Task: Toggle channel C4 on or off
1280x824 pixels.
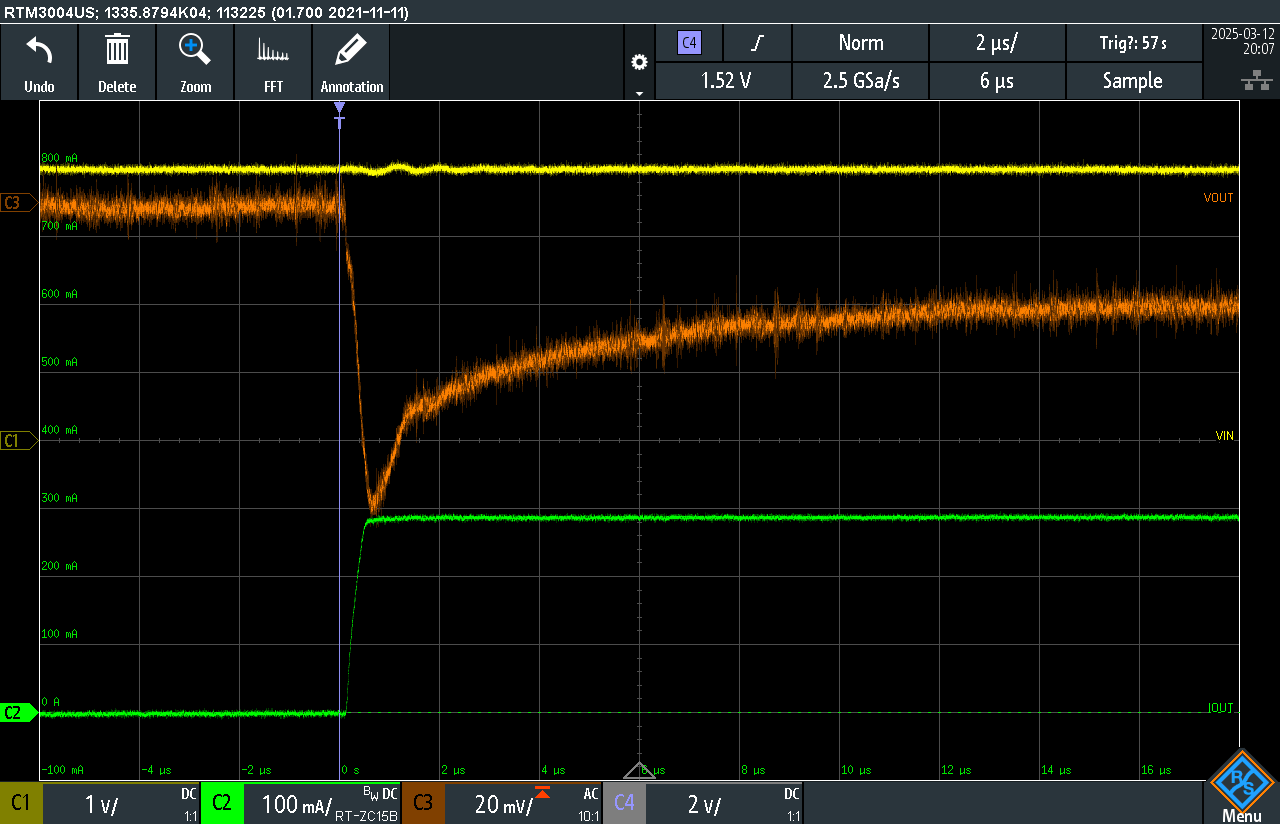Action: [x=624, y=803]
